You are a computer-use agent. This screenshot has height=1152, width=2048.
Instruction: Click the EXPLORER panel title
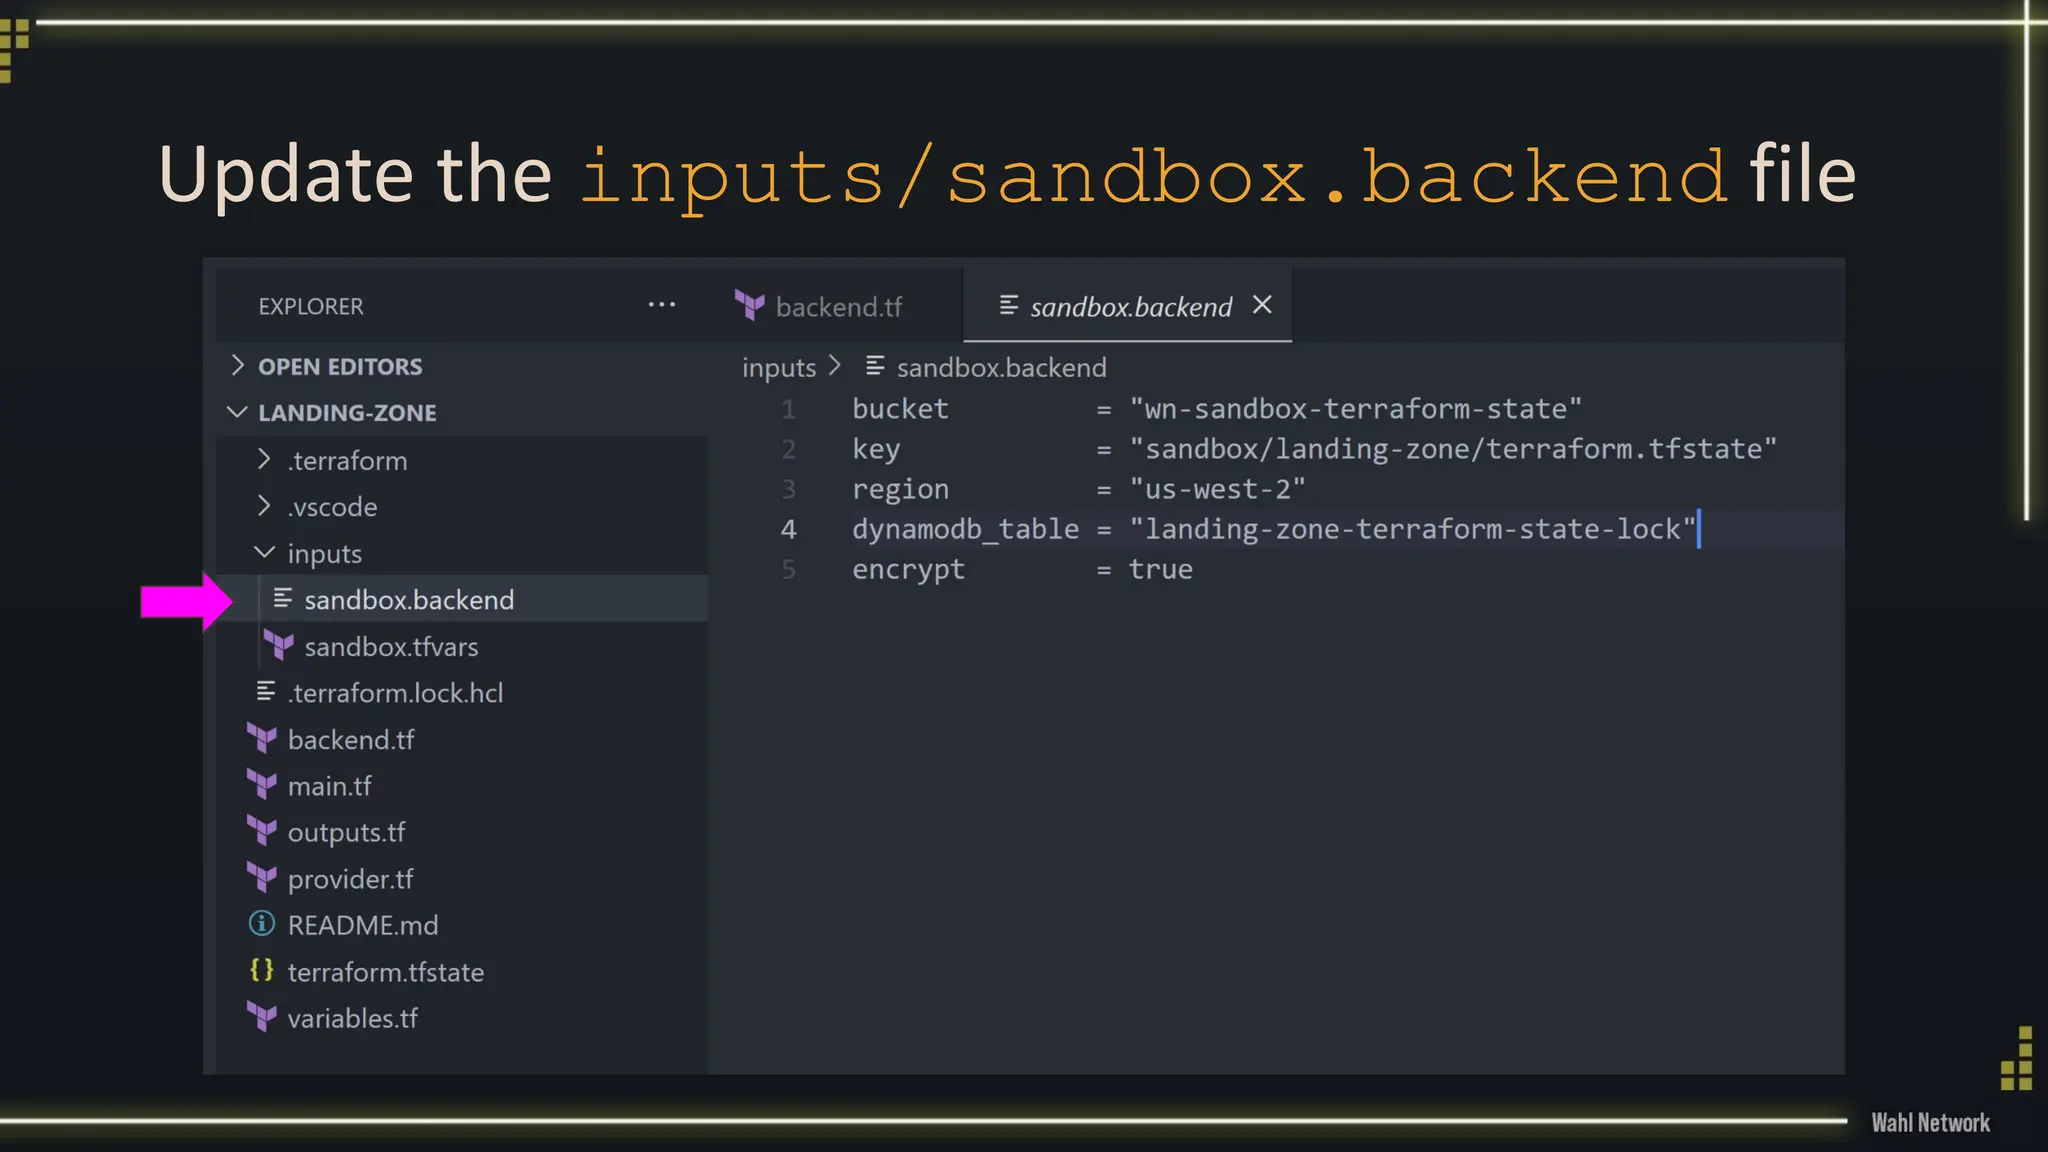pyautogui.click(x=311, y=306)
